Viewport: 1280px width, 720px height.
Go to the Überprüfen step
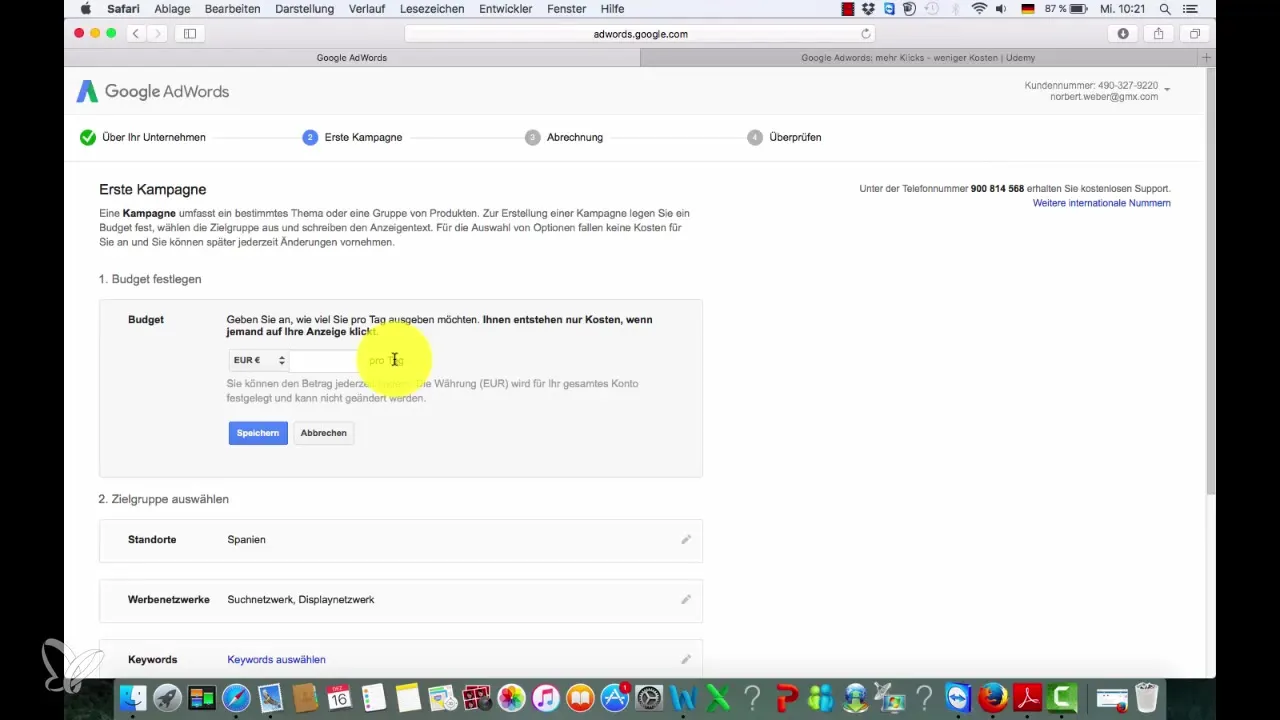coord(784,137)
